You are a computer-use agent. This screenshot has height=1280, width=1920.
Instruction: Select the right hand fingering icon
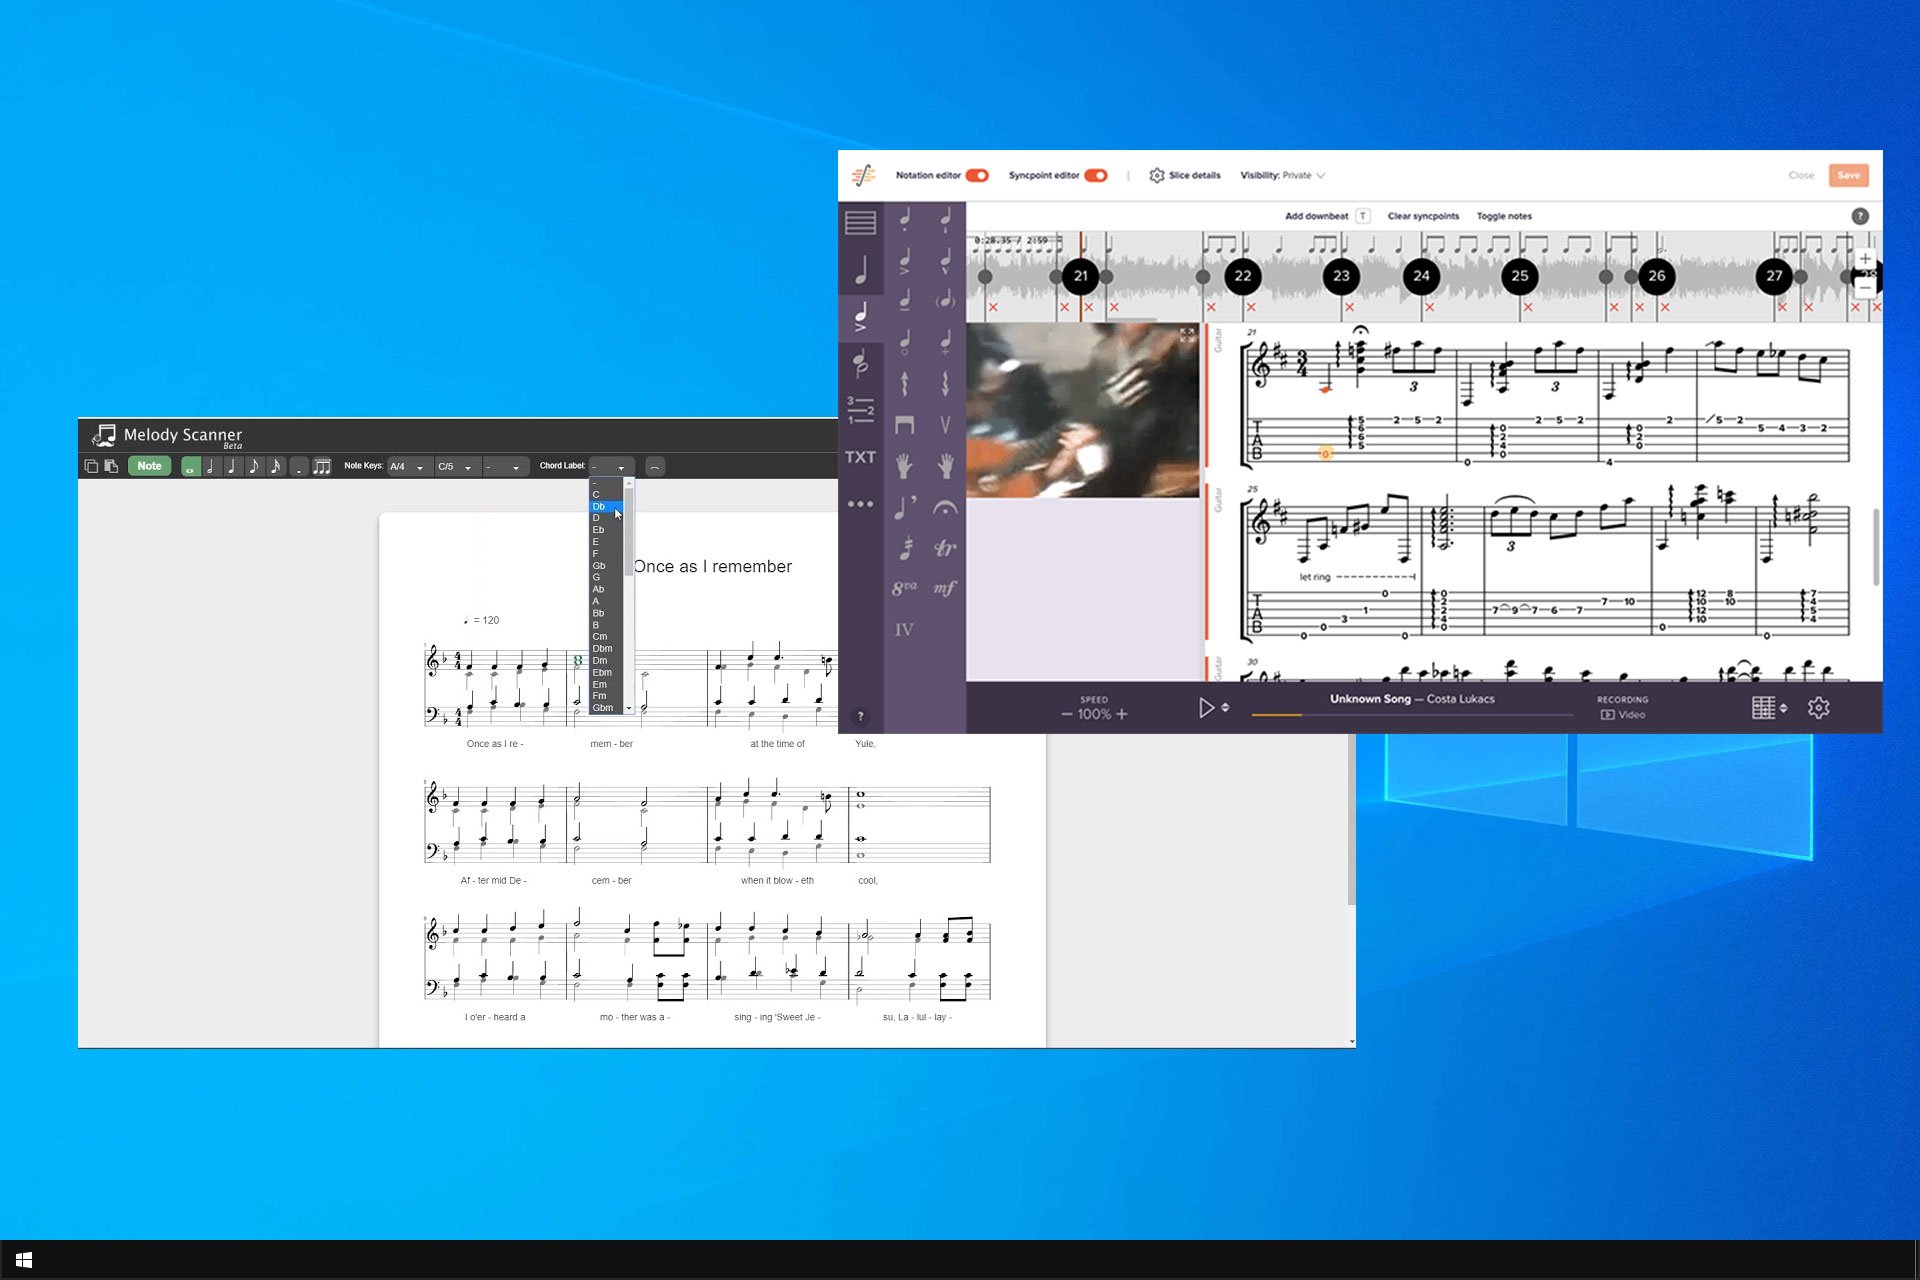[945, 466]
